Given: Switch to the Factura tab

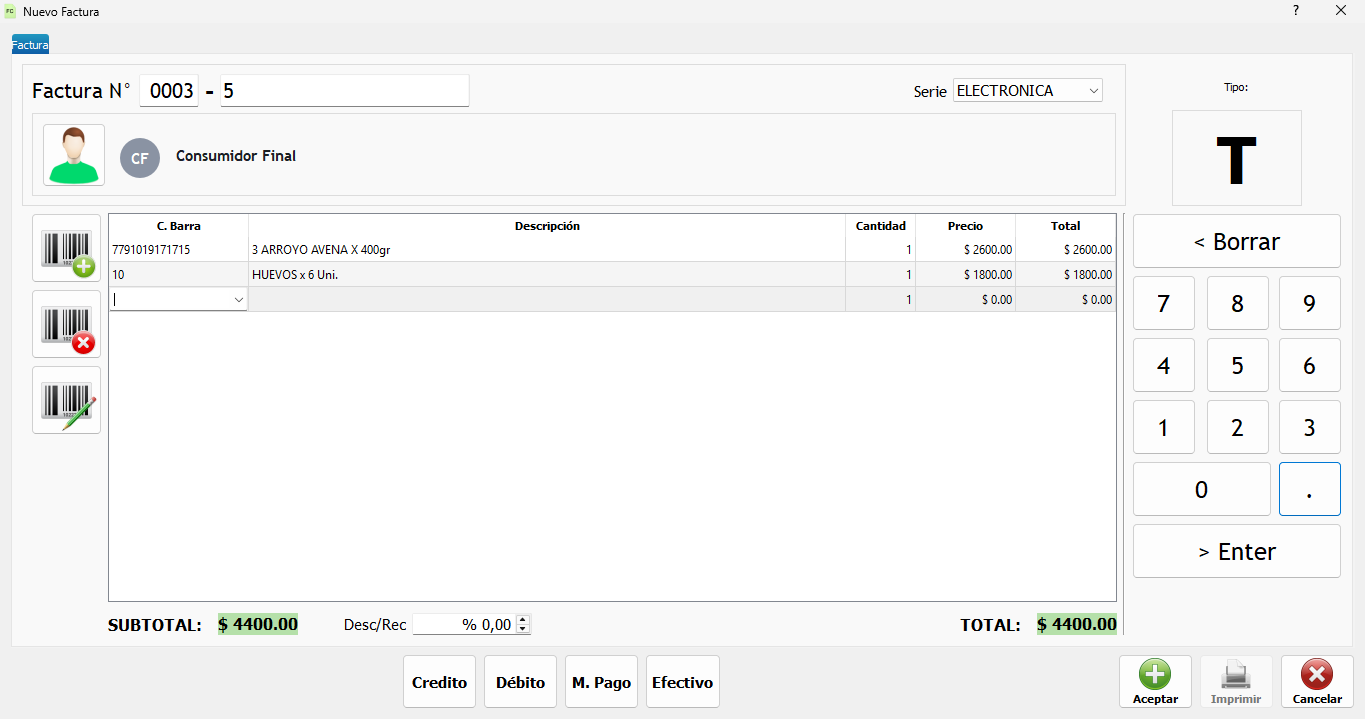Looking at the screenshot, I should pos(30,45).
